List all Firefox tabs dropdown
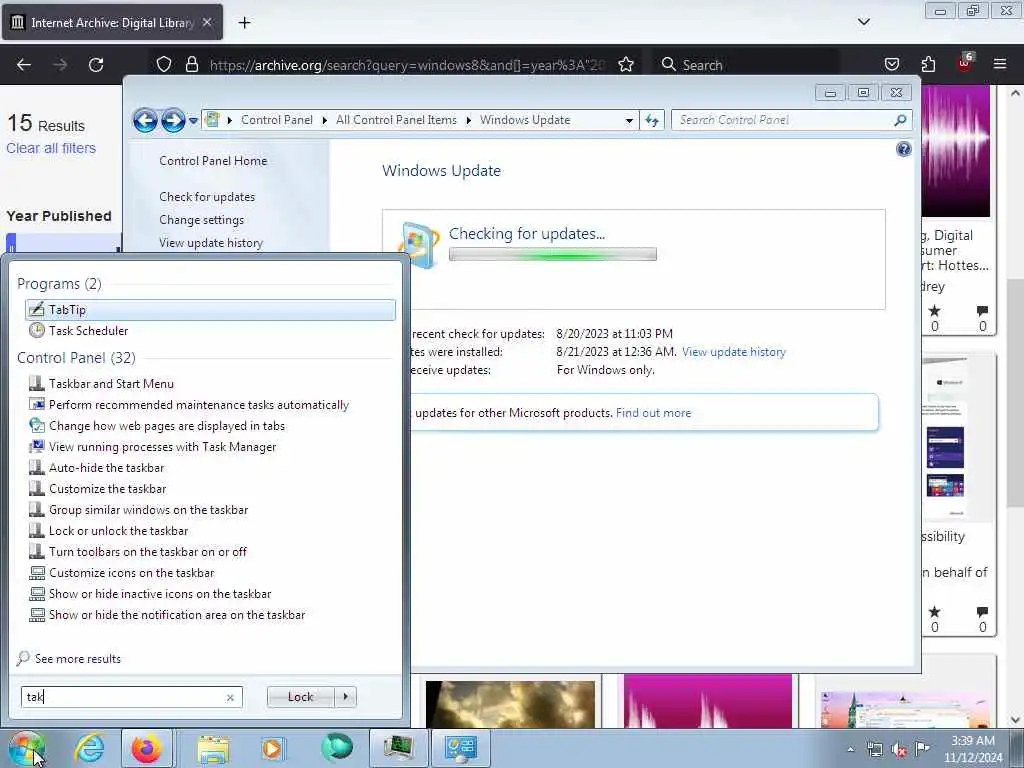The image size is (1024, 768). pos(863,22)
